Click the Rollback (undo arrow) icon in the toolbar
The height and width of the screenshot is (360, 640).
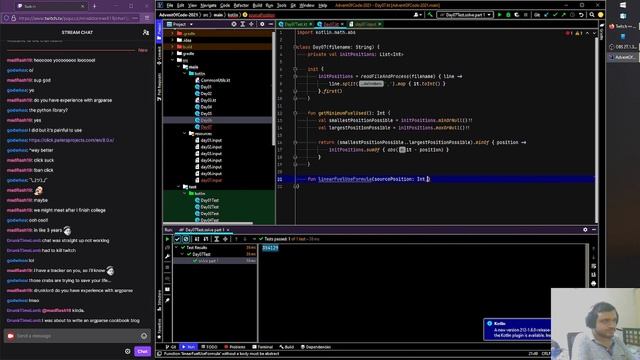click(581, 15)
